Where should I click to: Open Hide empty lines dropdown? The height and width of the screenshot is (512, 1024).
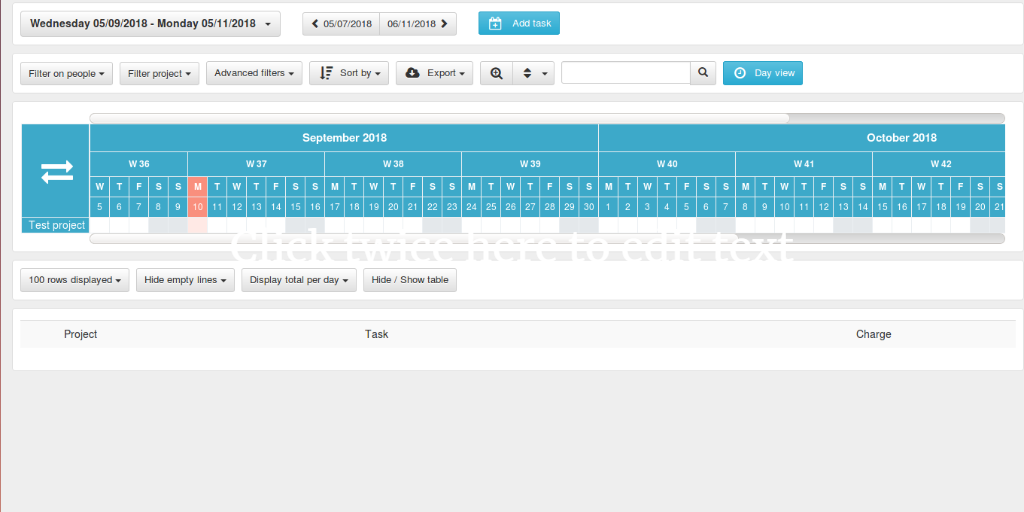point(185,280)
